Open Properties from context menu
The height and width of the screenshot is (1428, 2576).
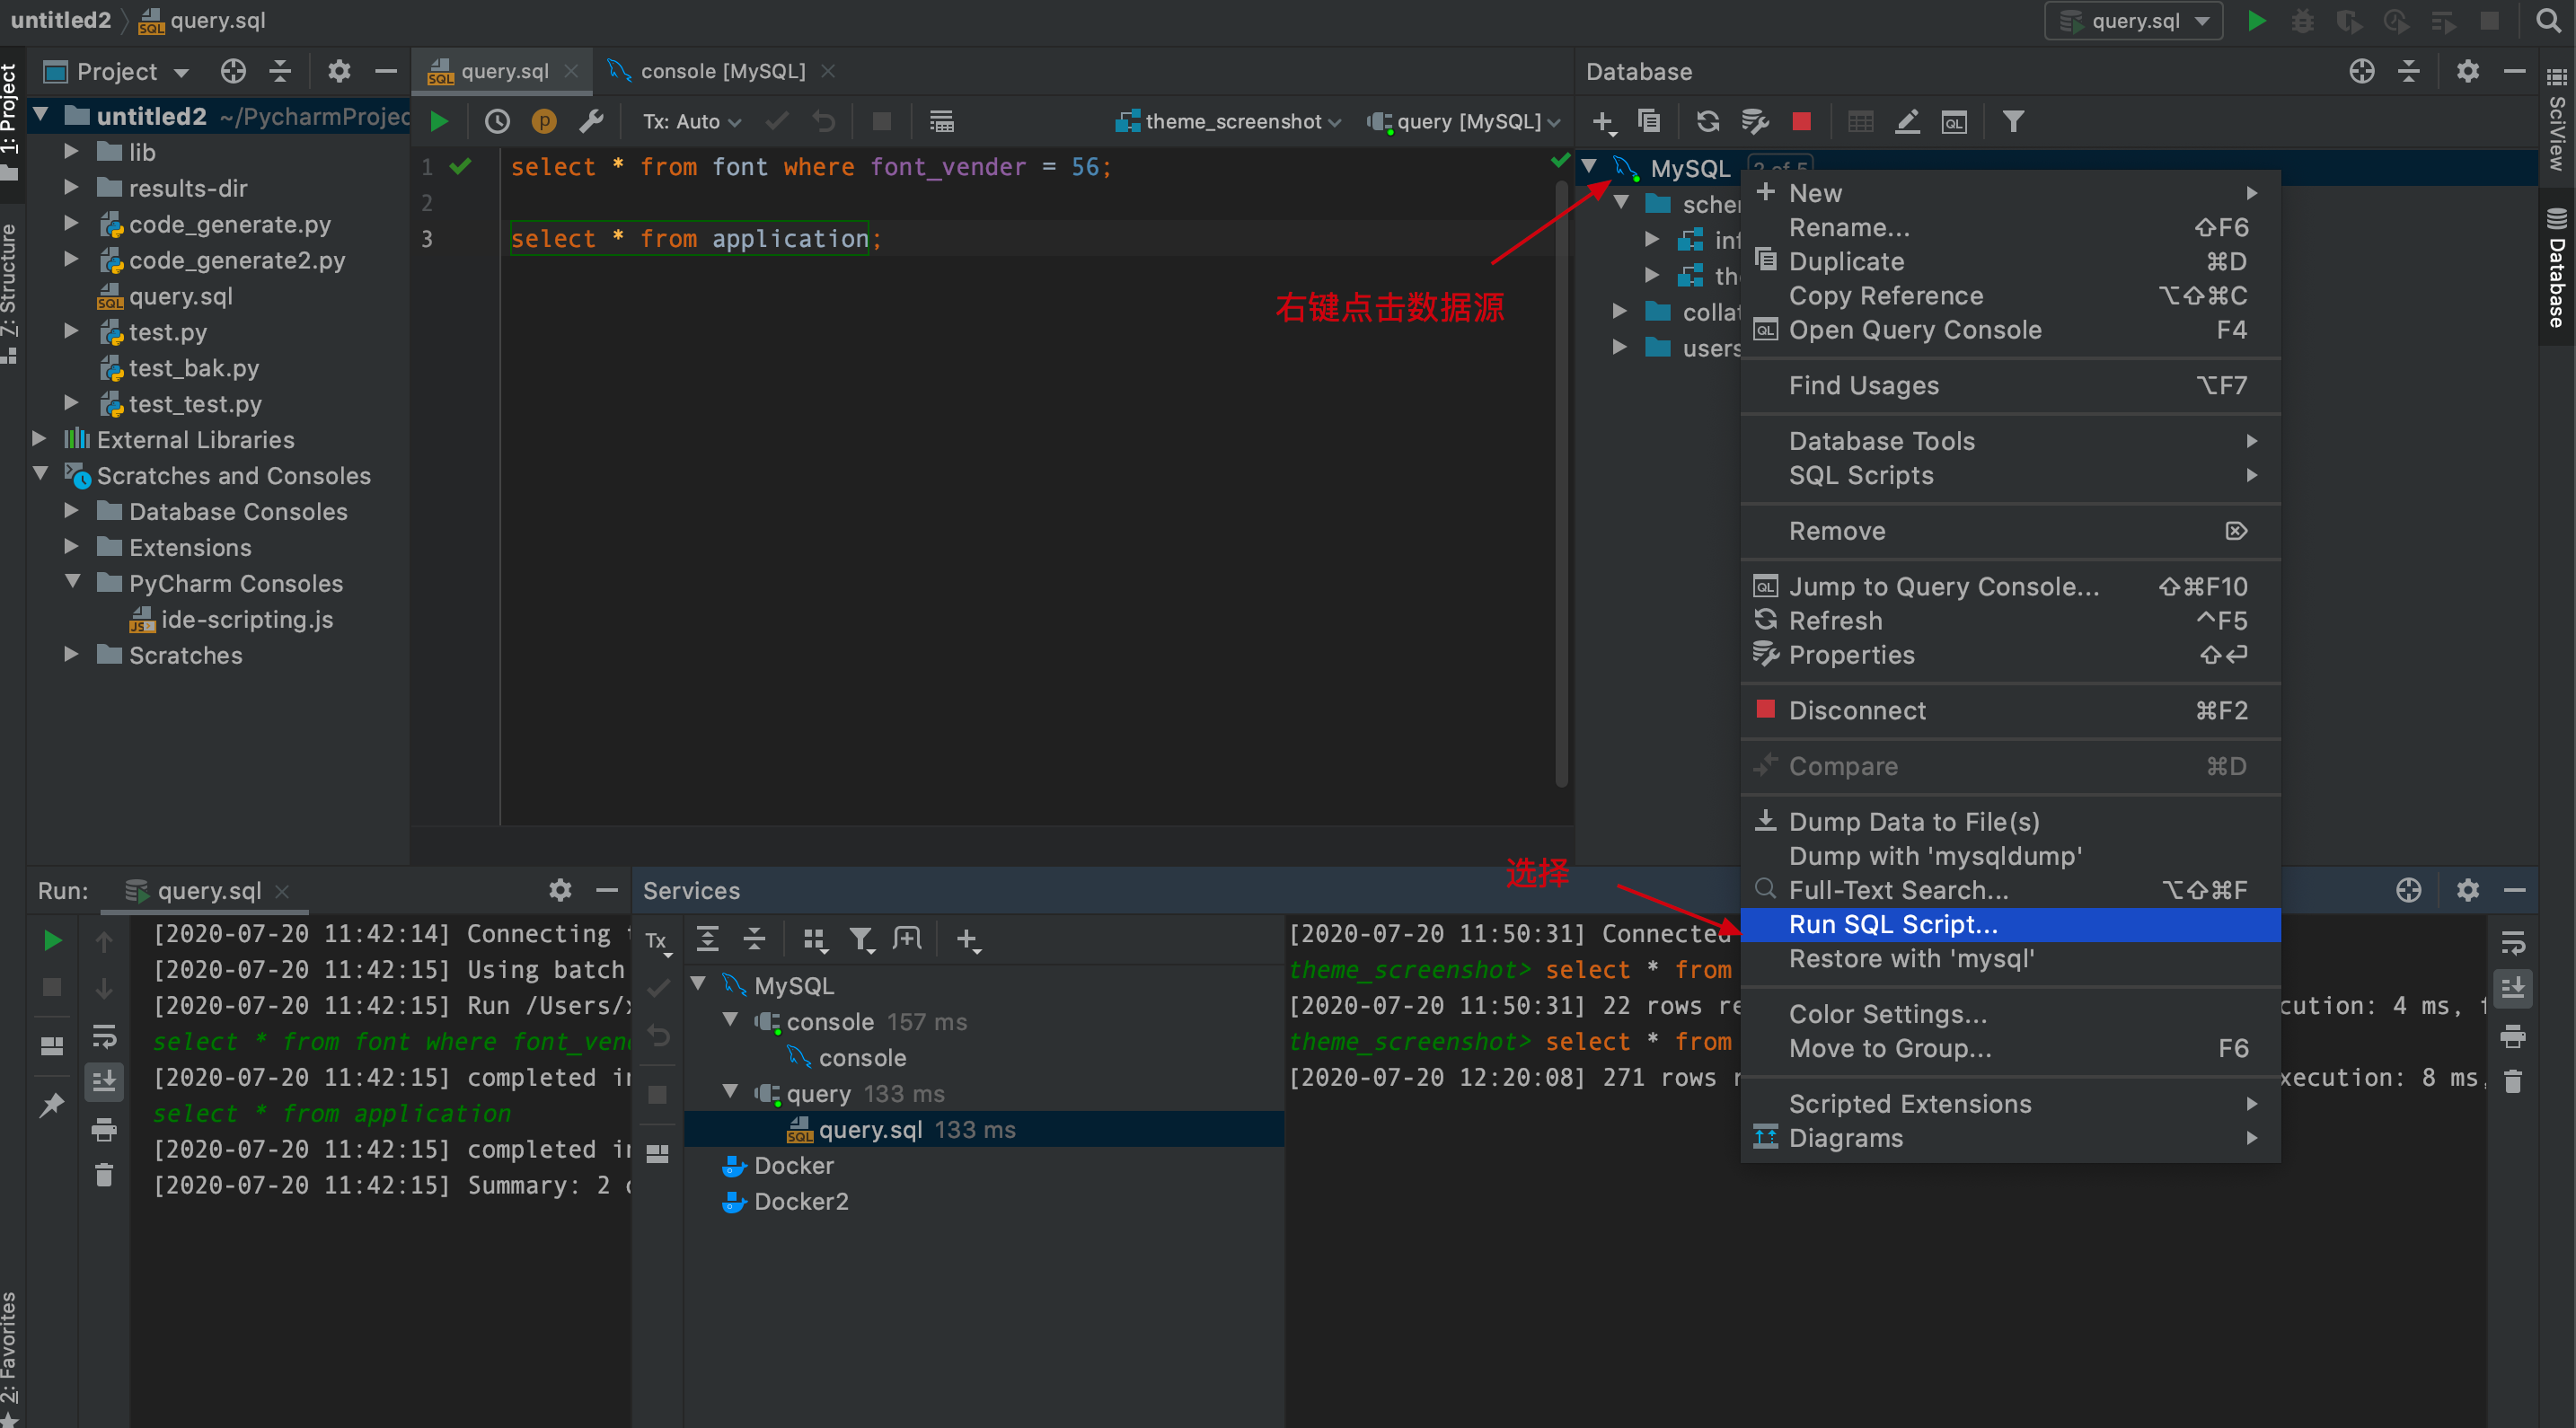pyautogui.click(x=2010, y=655)
